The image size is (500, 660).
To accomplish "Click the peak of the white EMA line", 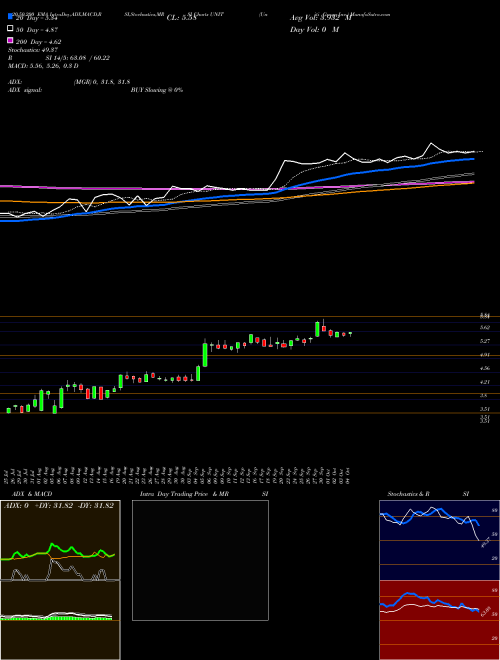I will 431,144.
